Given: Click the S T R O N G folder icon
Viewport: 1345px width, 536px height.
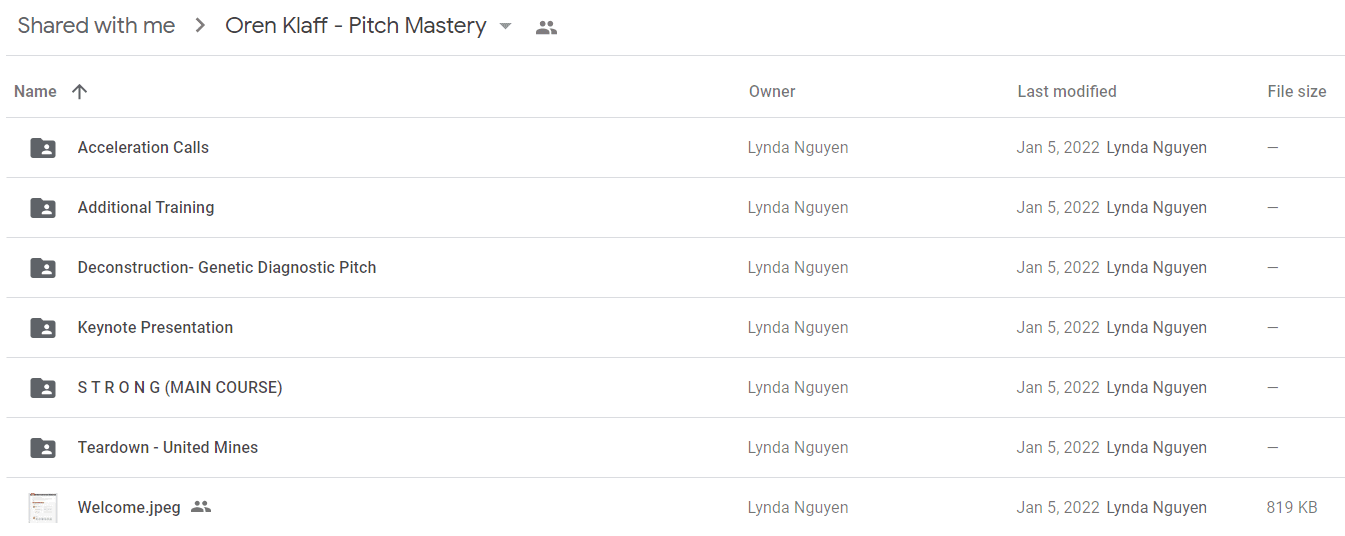Looking at the screenshot, I should tap(43, 388).
